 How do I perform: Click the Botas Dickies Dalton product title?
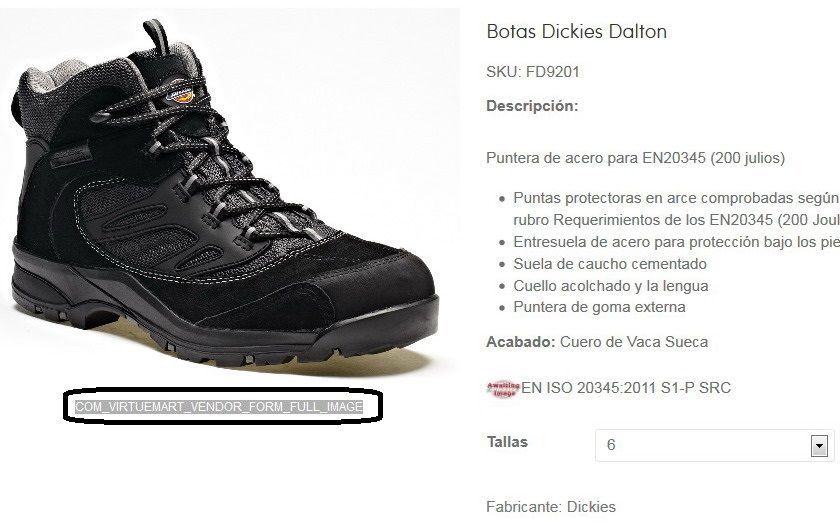(x=576, y=32)
